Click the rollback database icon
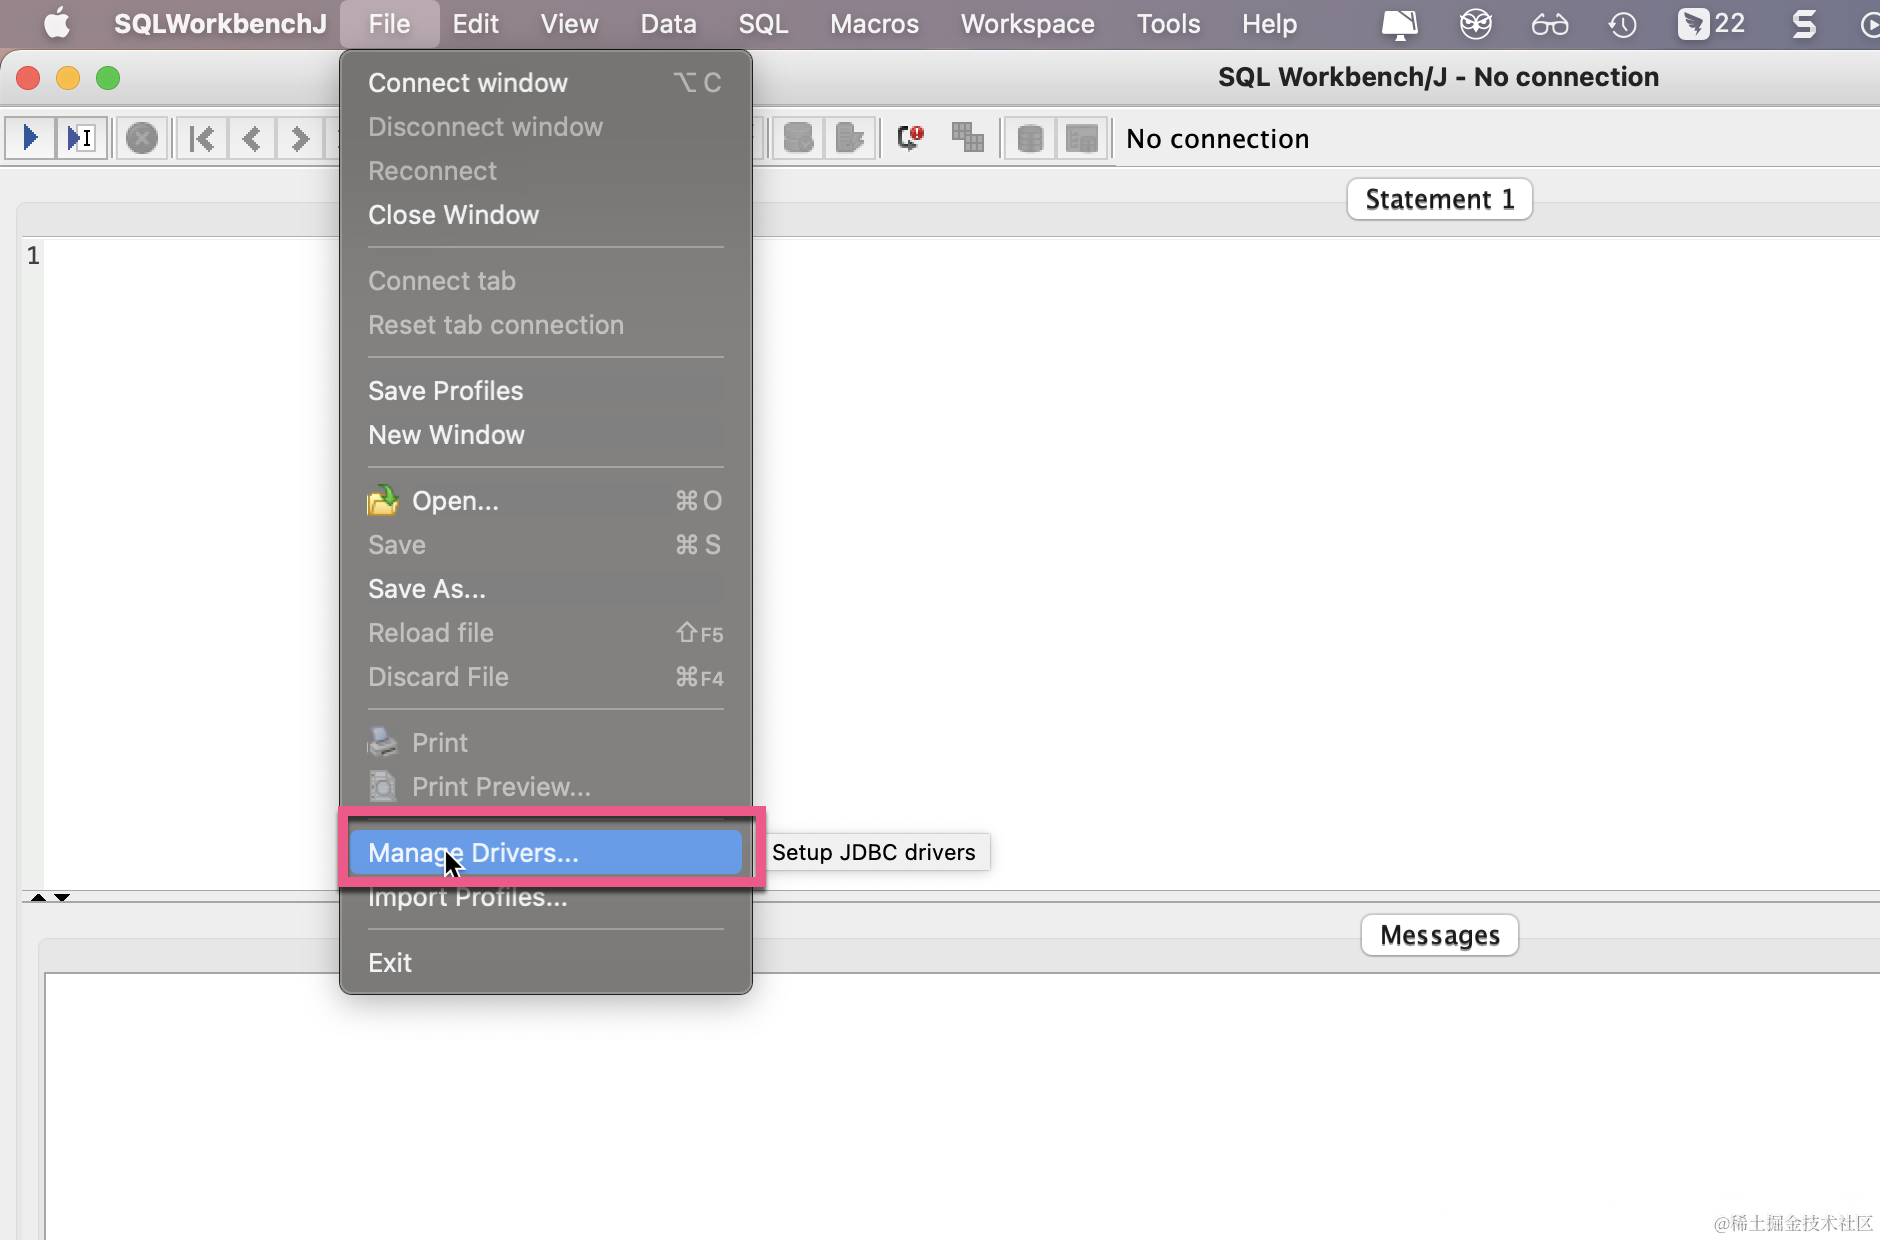1880x1240 pixels. [x=850, y=138]
